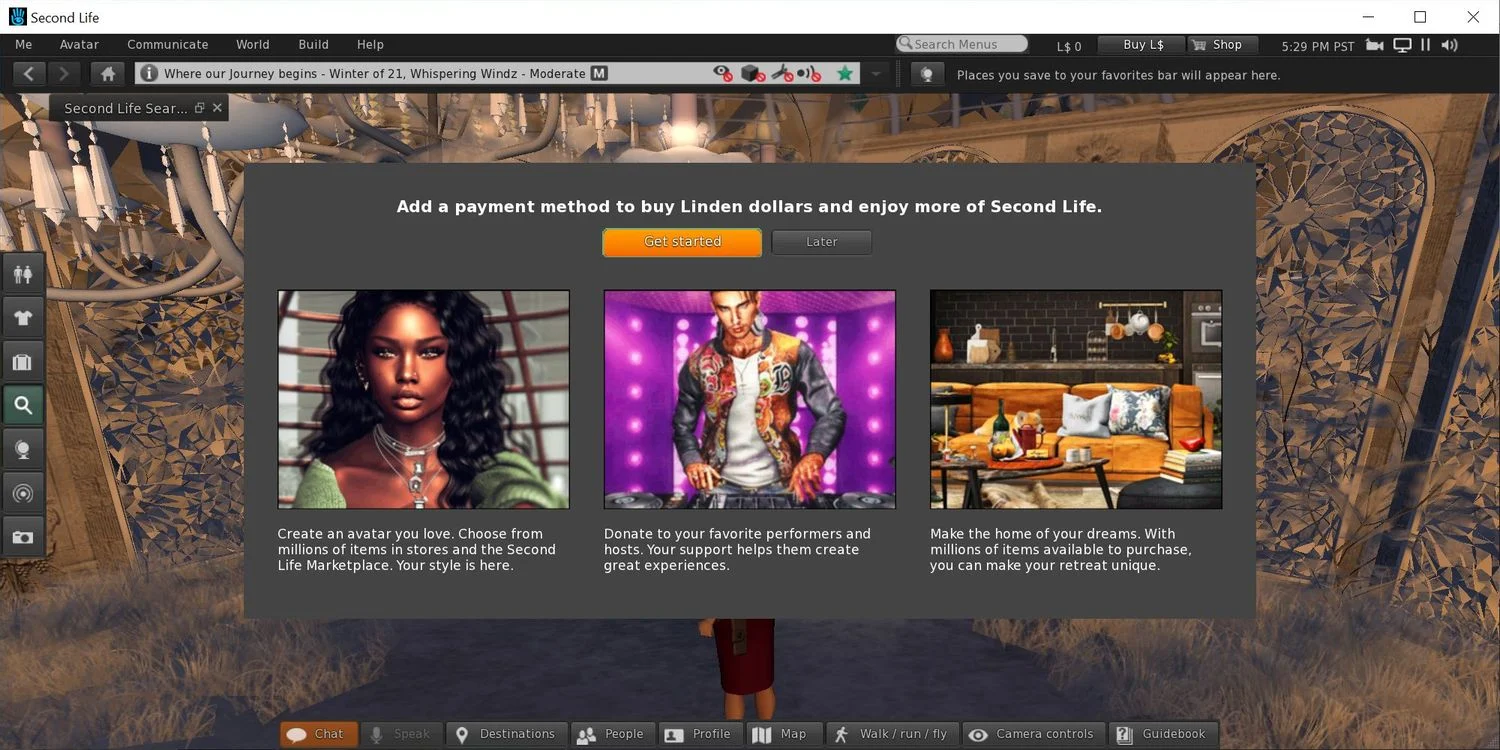Go forward with the right arrow
The width and height of the screenshot is (1500, 750).
64,74
